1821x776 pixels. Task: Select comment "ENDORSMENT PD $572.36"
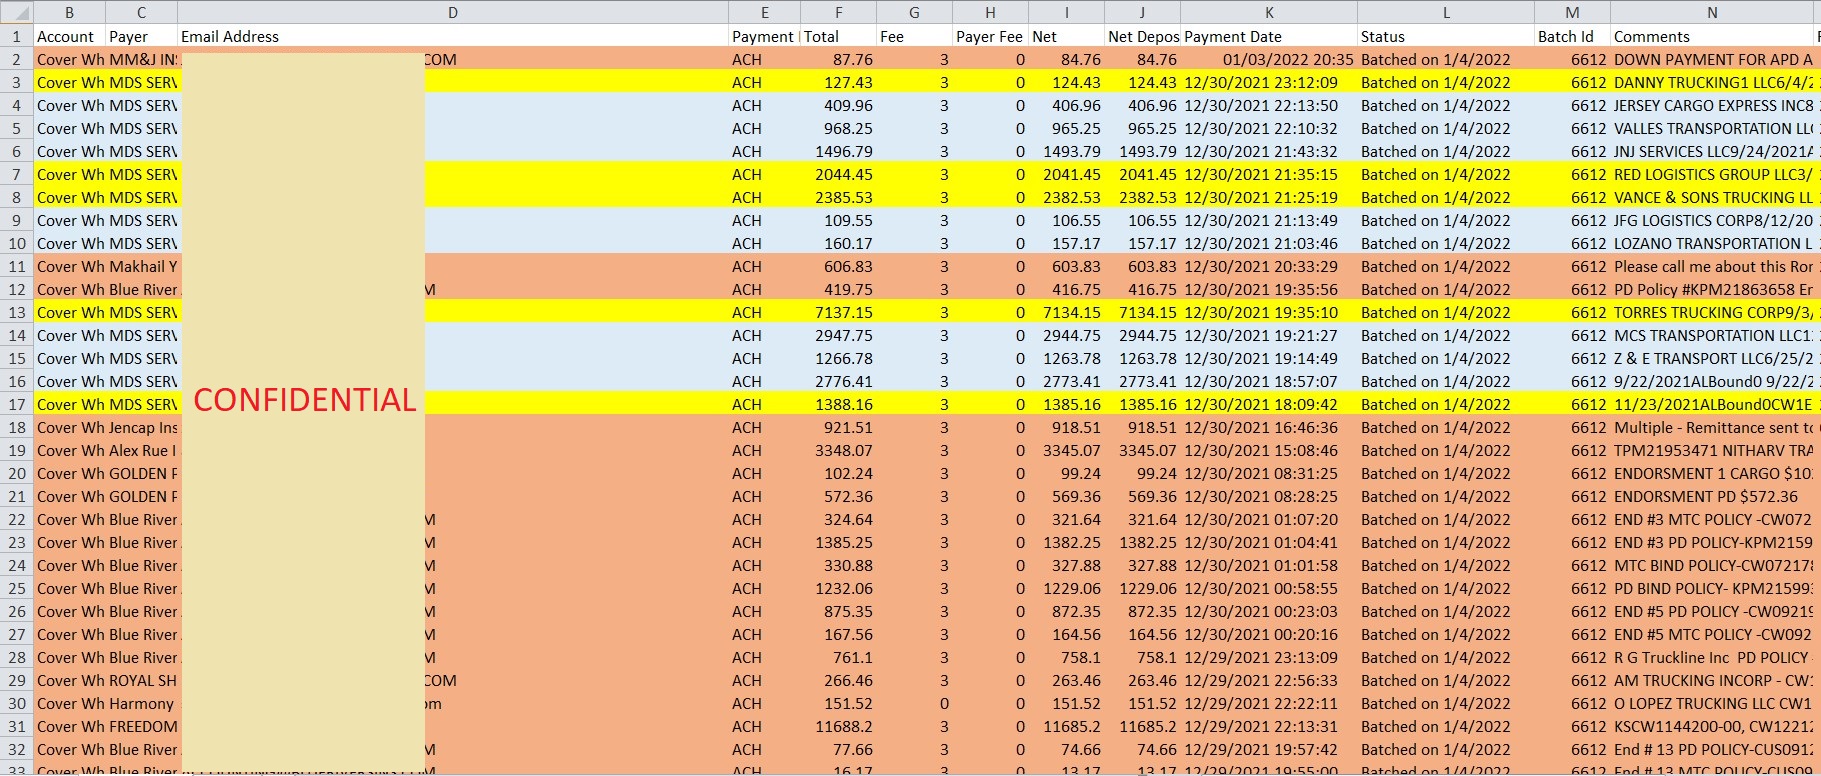tap(1712, 496)
